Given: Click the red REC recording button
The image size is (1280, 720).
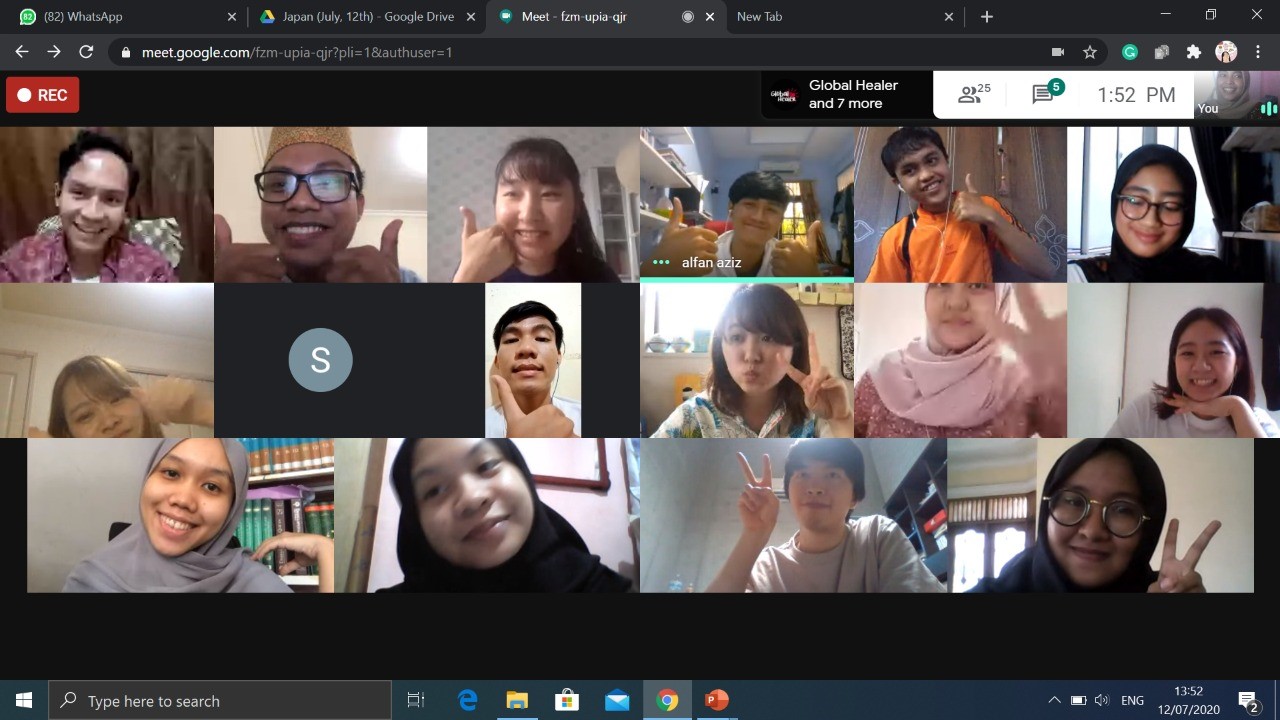Looking at the screenshot, I should (42, 95).
